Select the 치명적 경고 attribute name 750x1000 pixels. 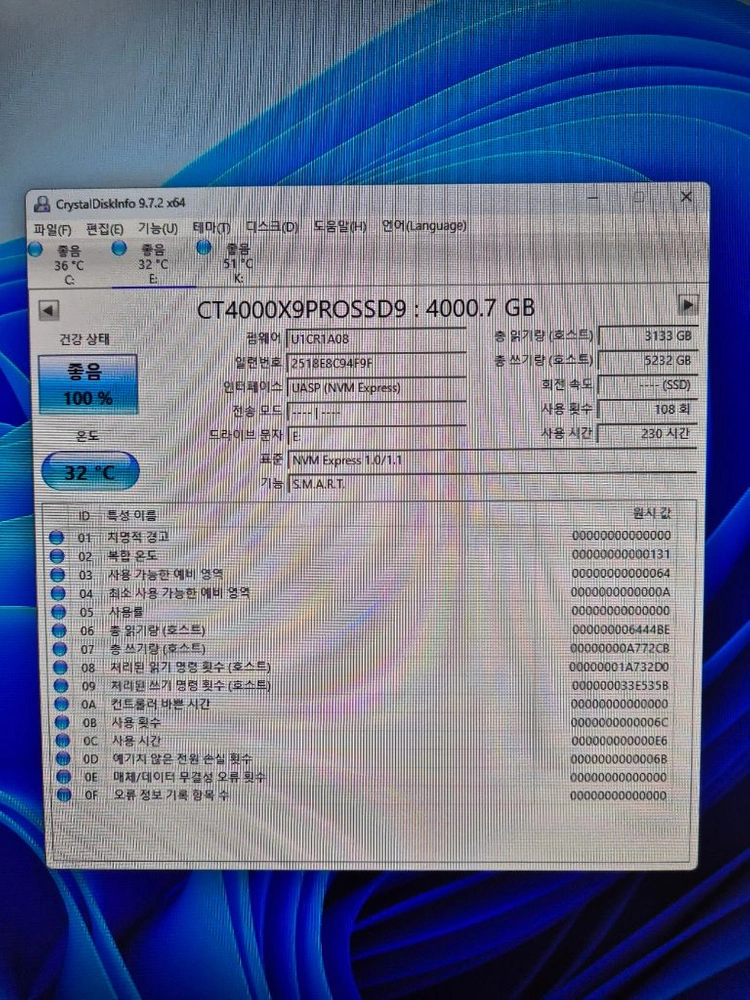tap(138, 537)
